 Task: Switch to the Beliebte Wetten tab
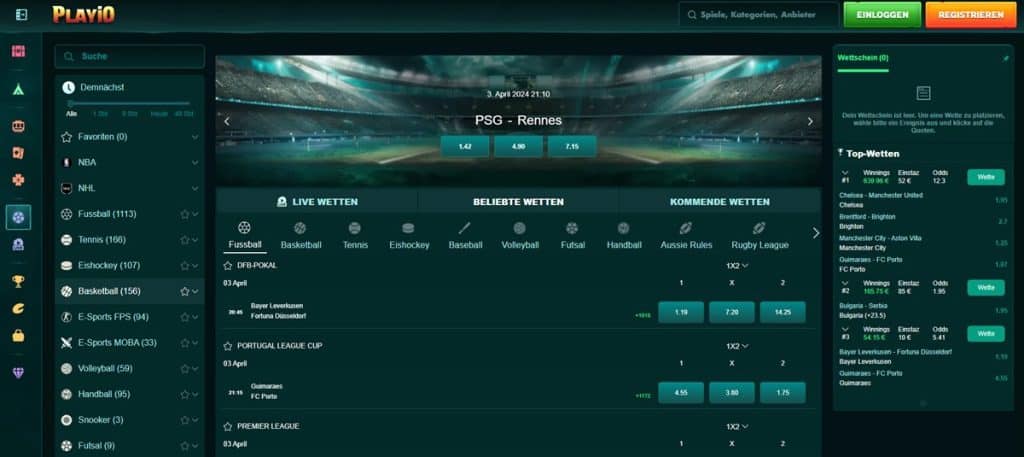[518, 201]
